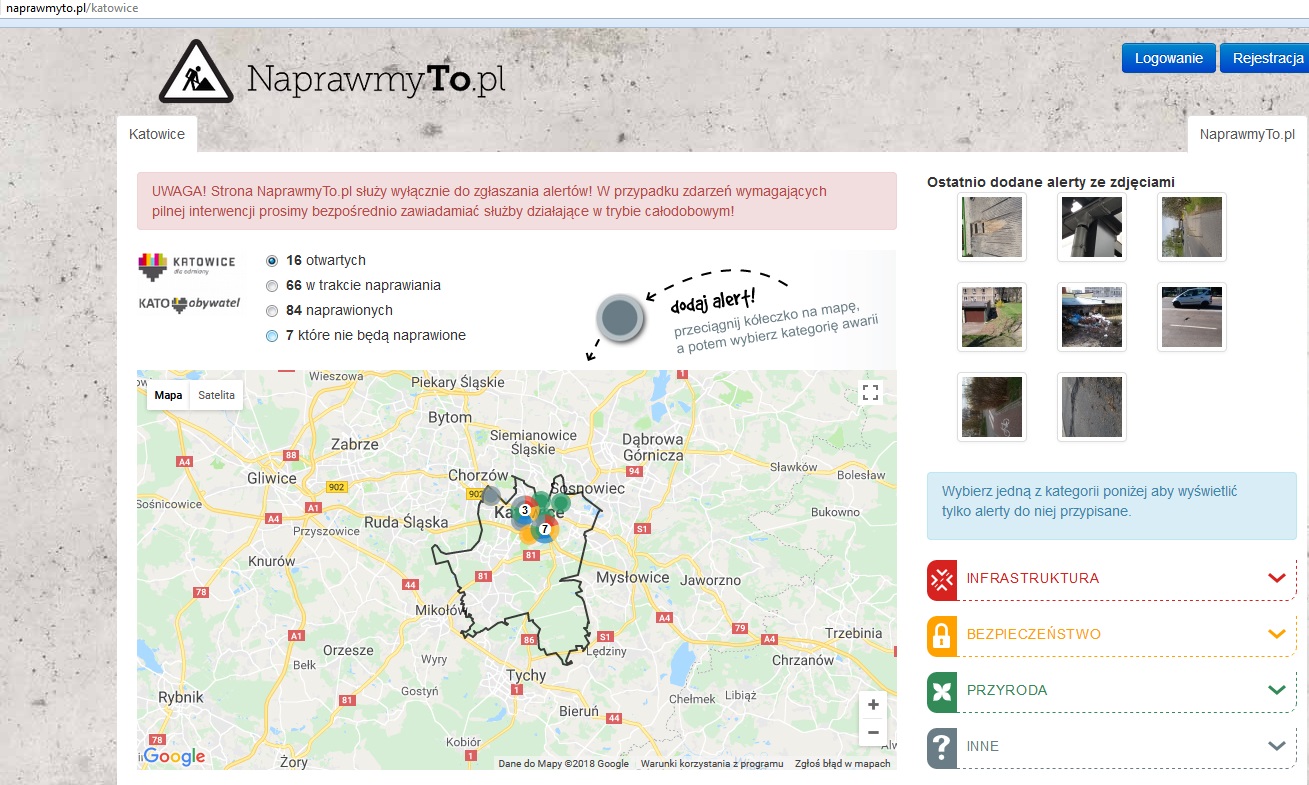
Task: Open the KATOobywatel logo
Action: coord(189,304)
